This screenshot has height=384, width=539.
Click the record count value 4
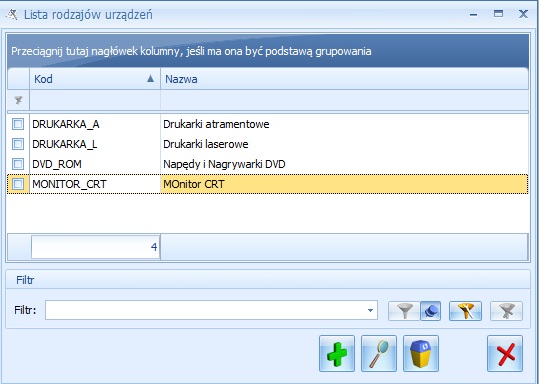pyautogui.click(x=96, y=246)
